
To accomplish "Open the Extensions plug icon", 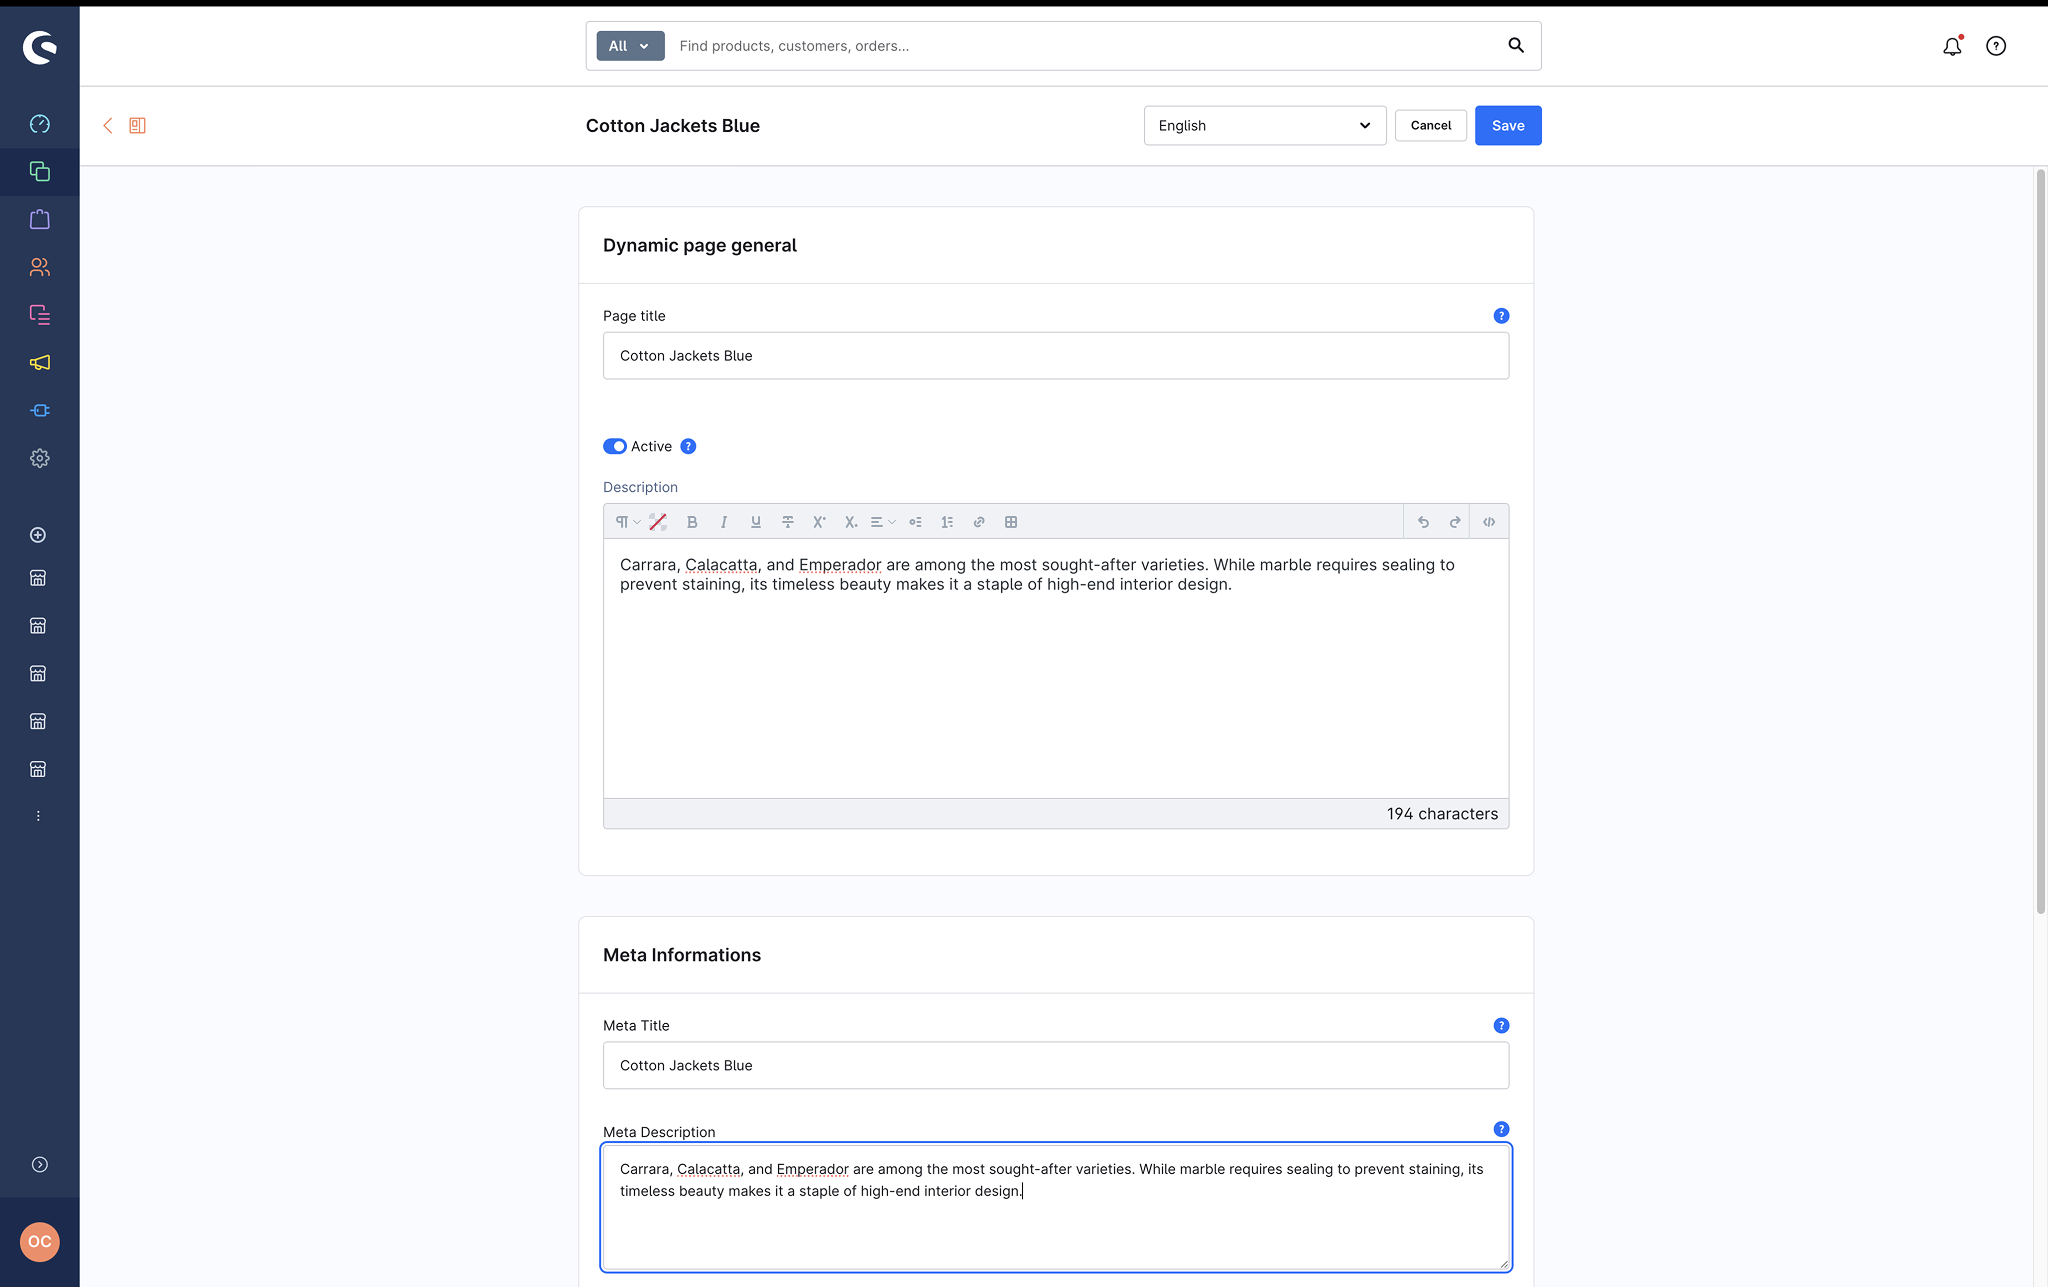I will point(40,410).
